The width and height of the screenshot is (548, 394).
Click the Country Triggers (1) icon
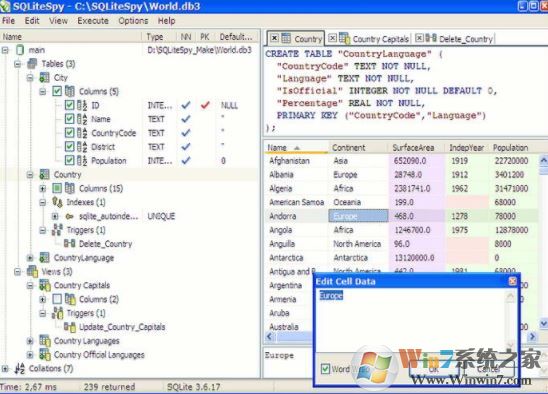57,230
